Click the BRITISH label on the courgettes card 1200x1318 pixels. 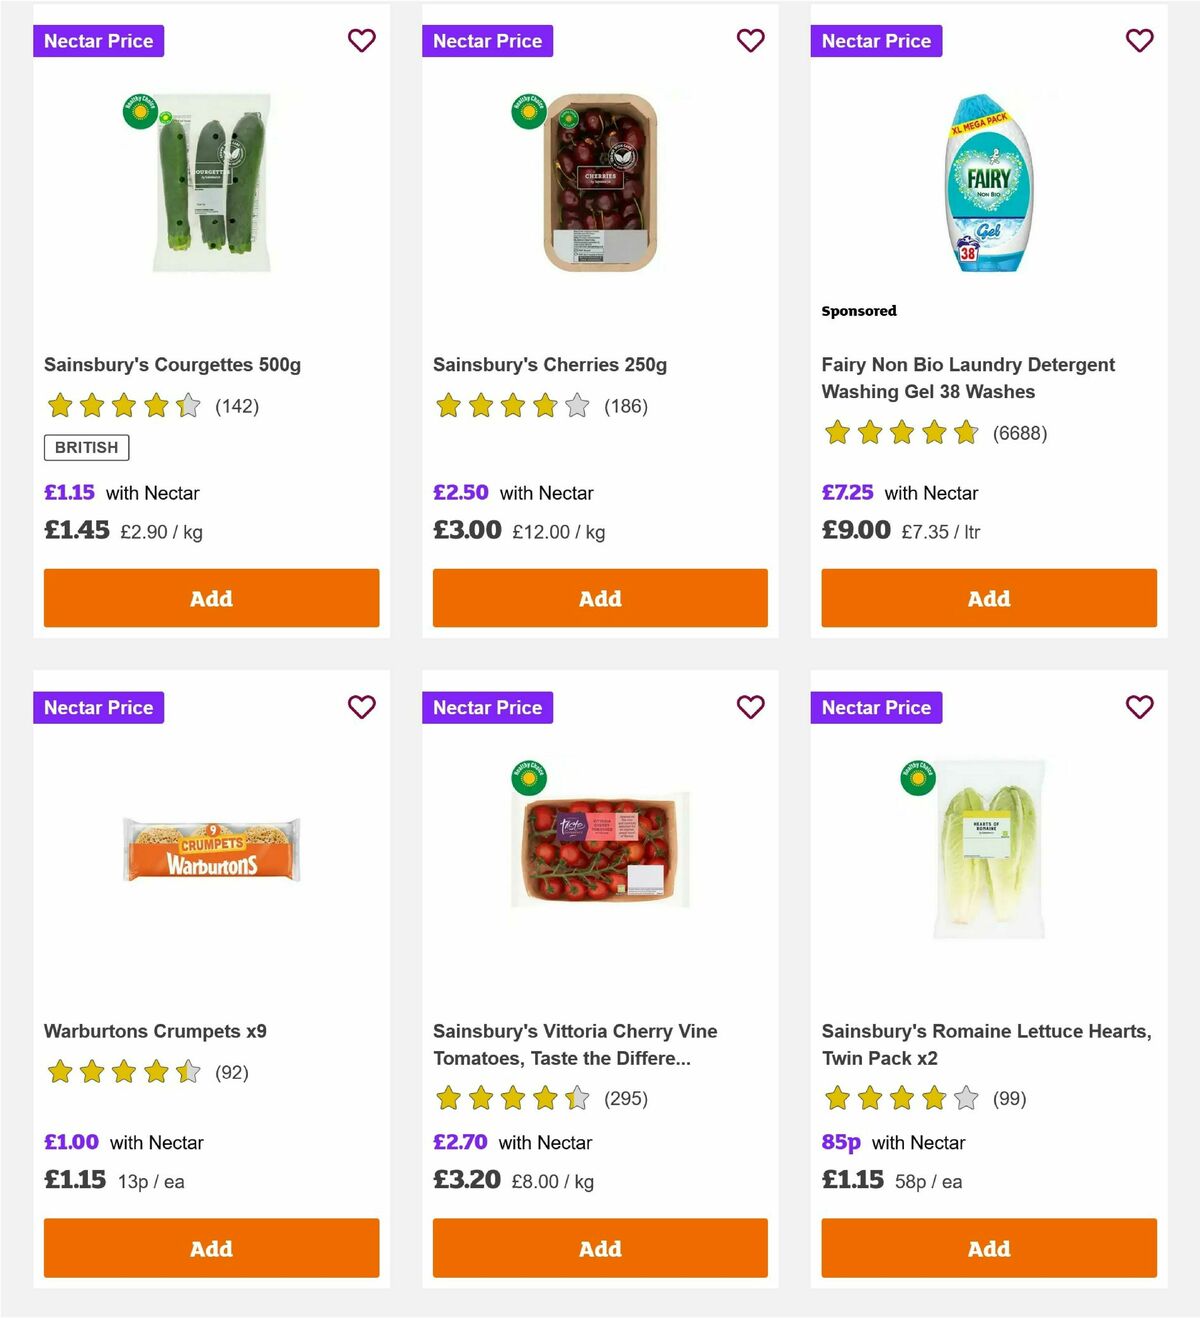[x=86, y=447]
